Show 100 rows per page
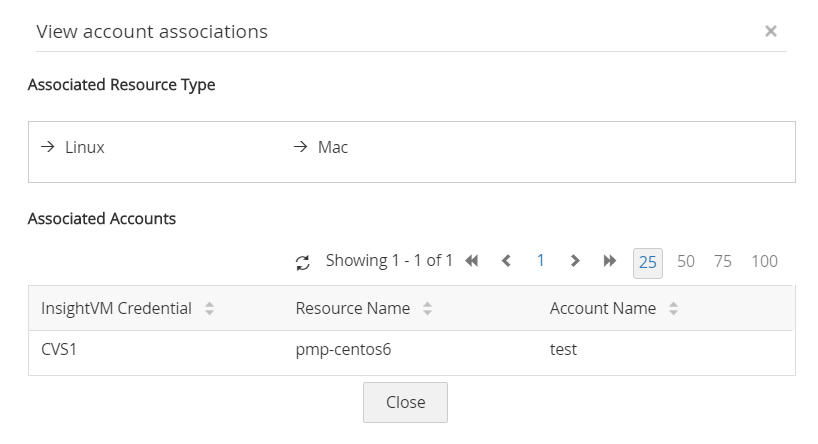Screen dimensions: 818x444 coord(764,261)
